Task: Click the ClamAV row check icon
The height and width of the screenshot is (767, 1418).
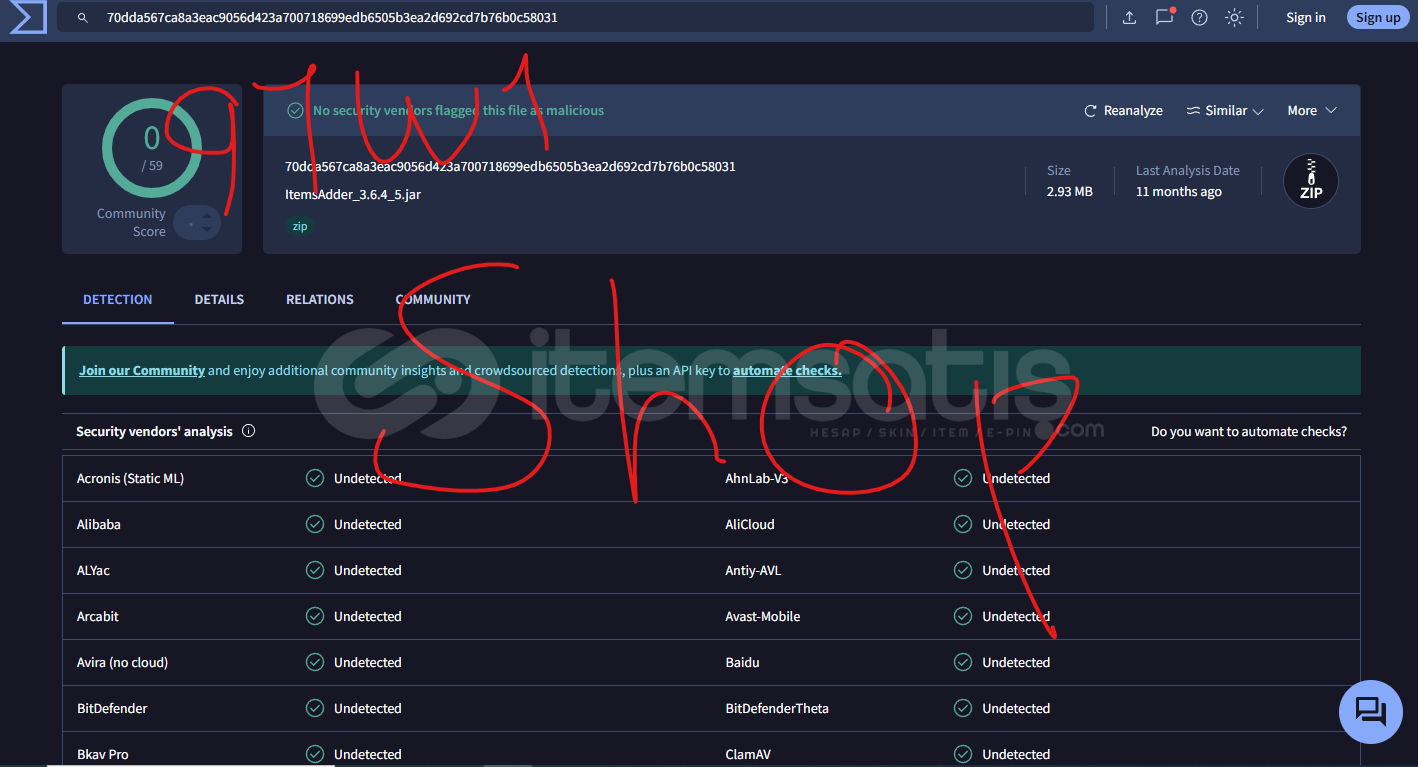Action: (963, 754)
